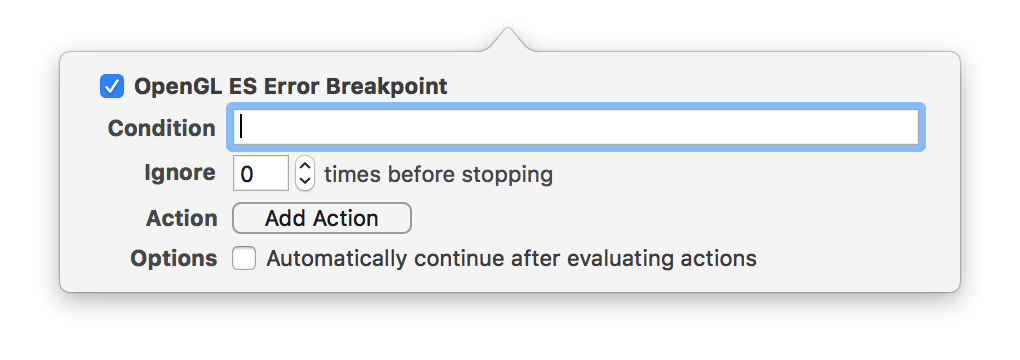This screenshot has width=1020, height=360.
Task: Click the Options label
Action: [174, 258]
